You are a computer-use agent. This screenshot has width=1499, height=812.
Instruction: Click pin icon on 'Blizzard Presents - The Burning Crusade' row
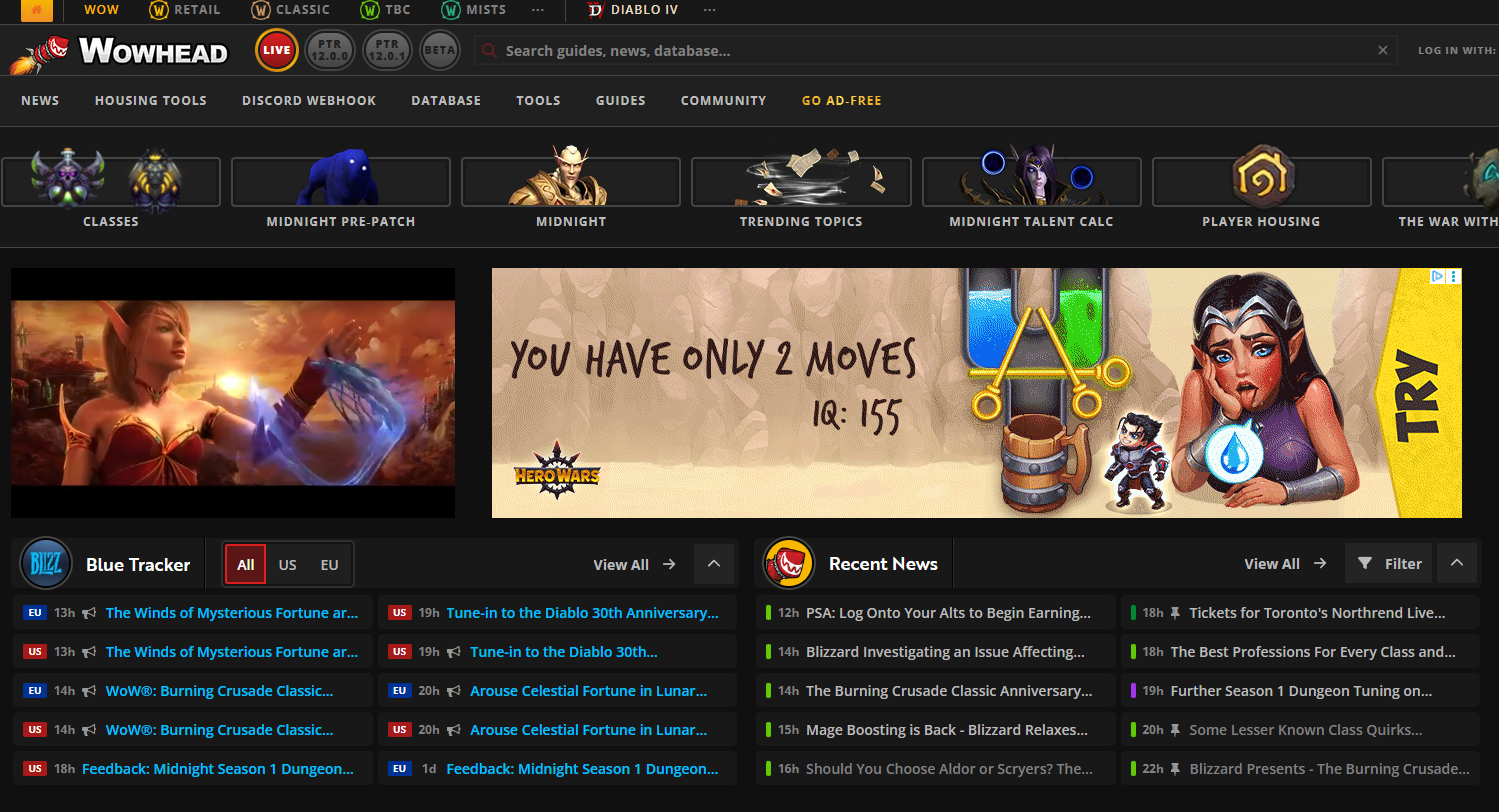(x=1176, y=769)
